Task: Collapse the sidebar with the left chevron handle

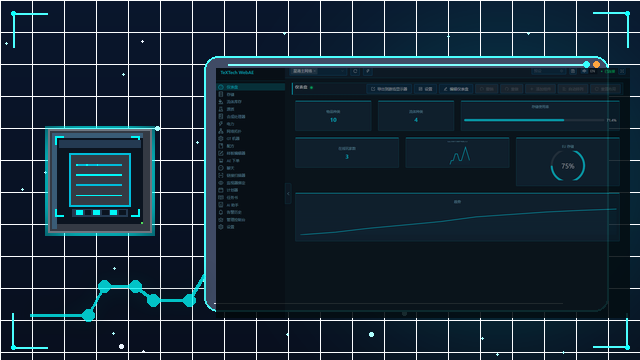Action: [288, 193]
